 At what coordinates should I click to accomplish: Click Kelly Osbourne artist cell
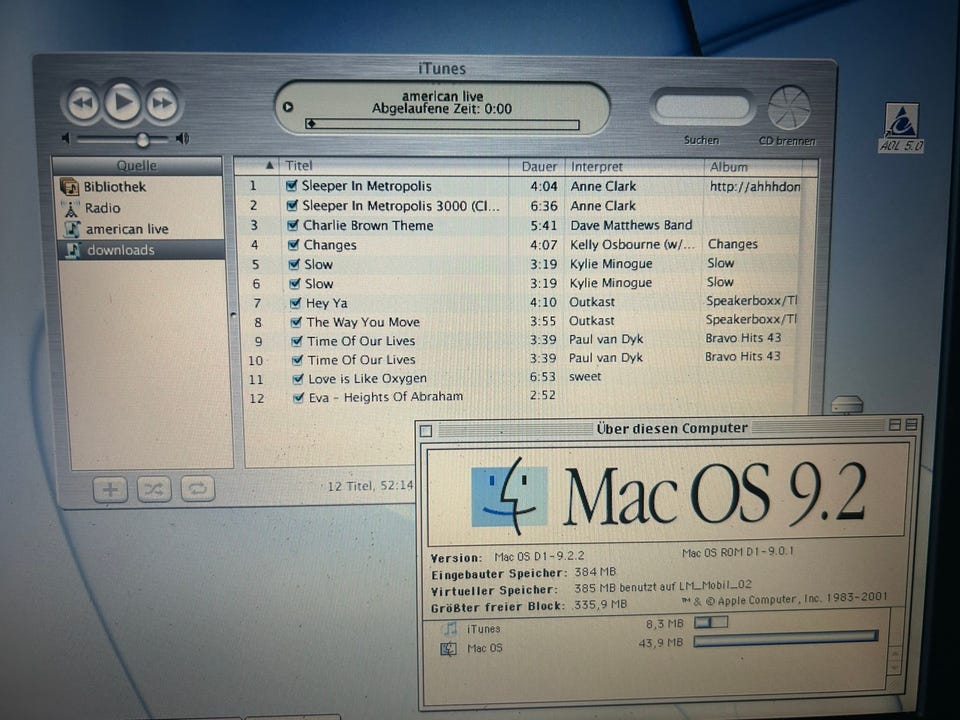632,245
